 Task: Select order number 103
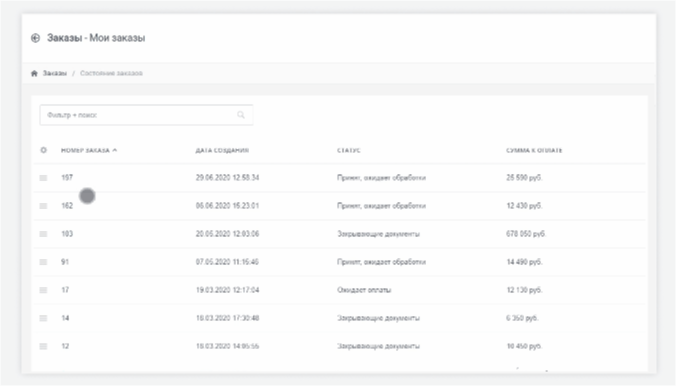tap(67, 234)
